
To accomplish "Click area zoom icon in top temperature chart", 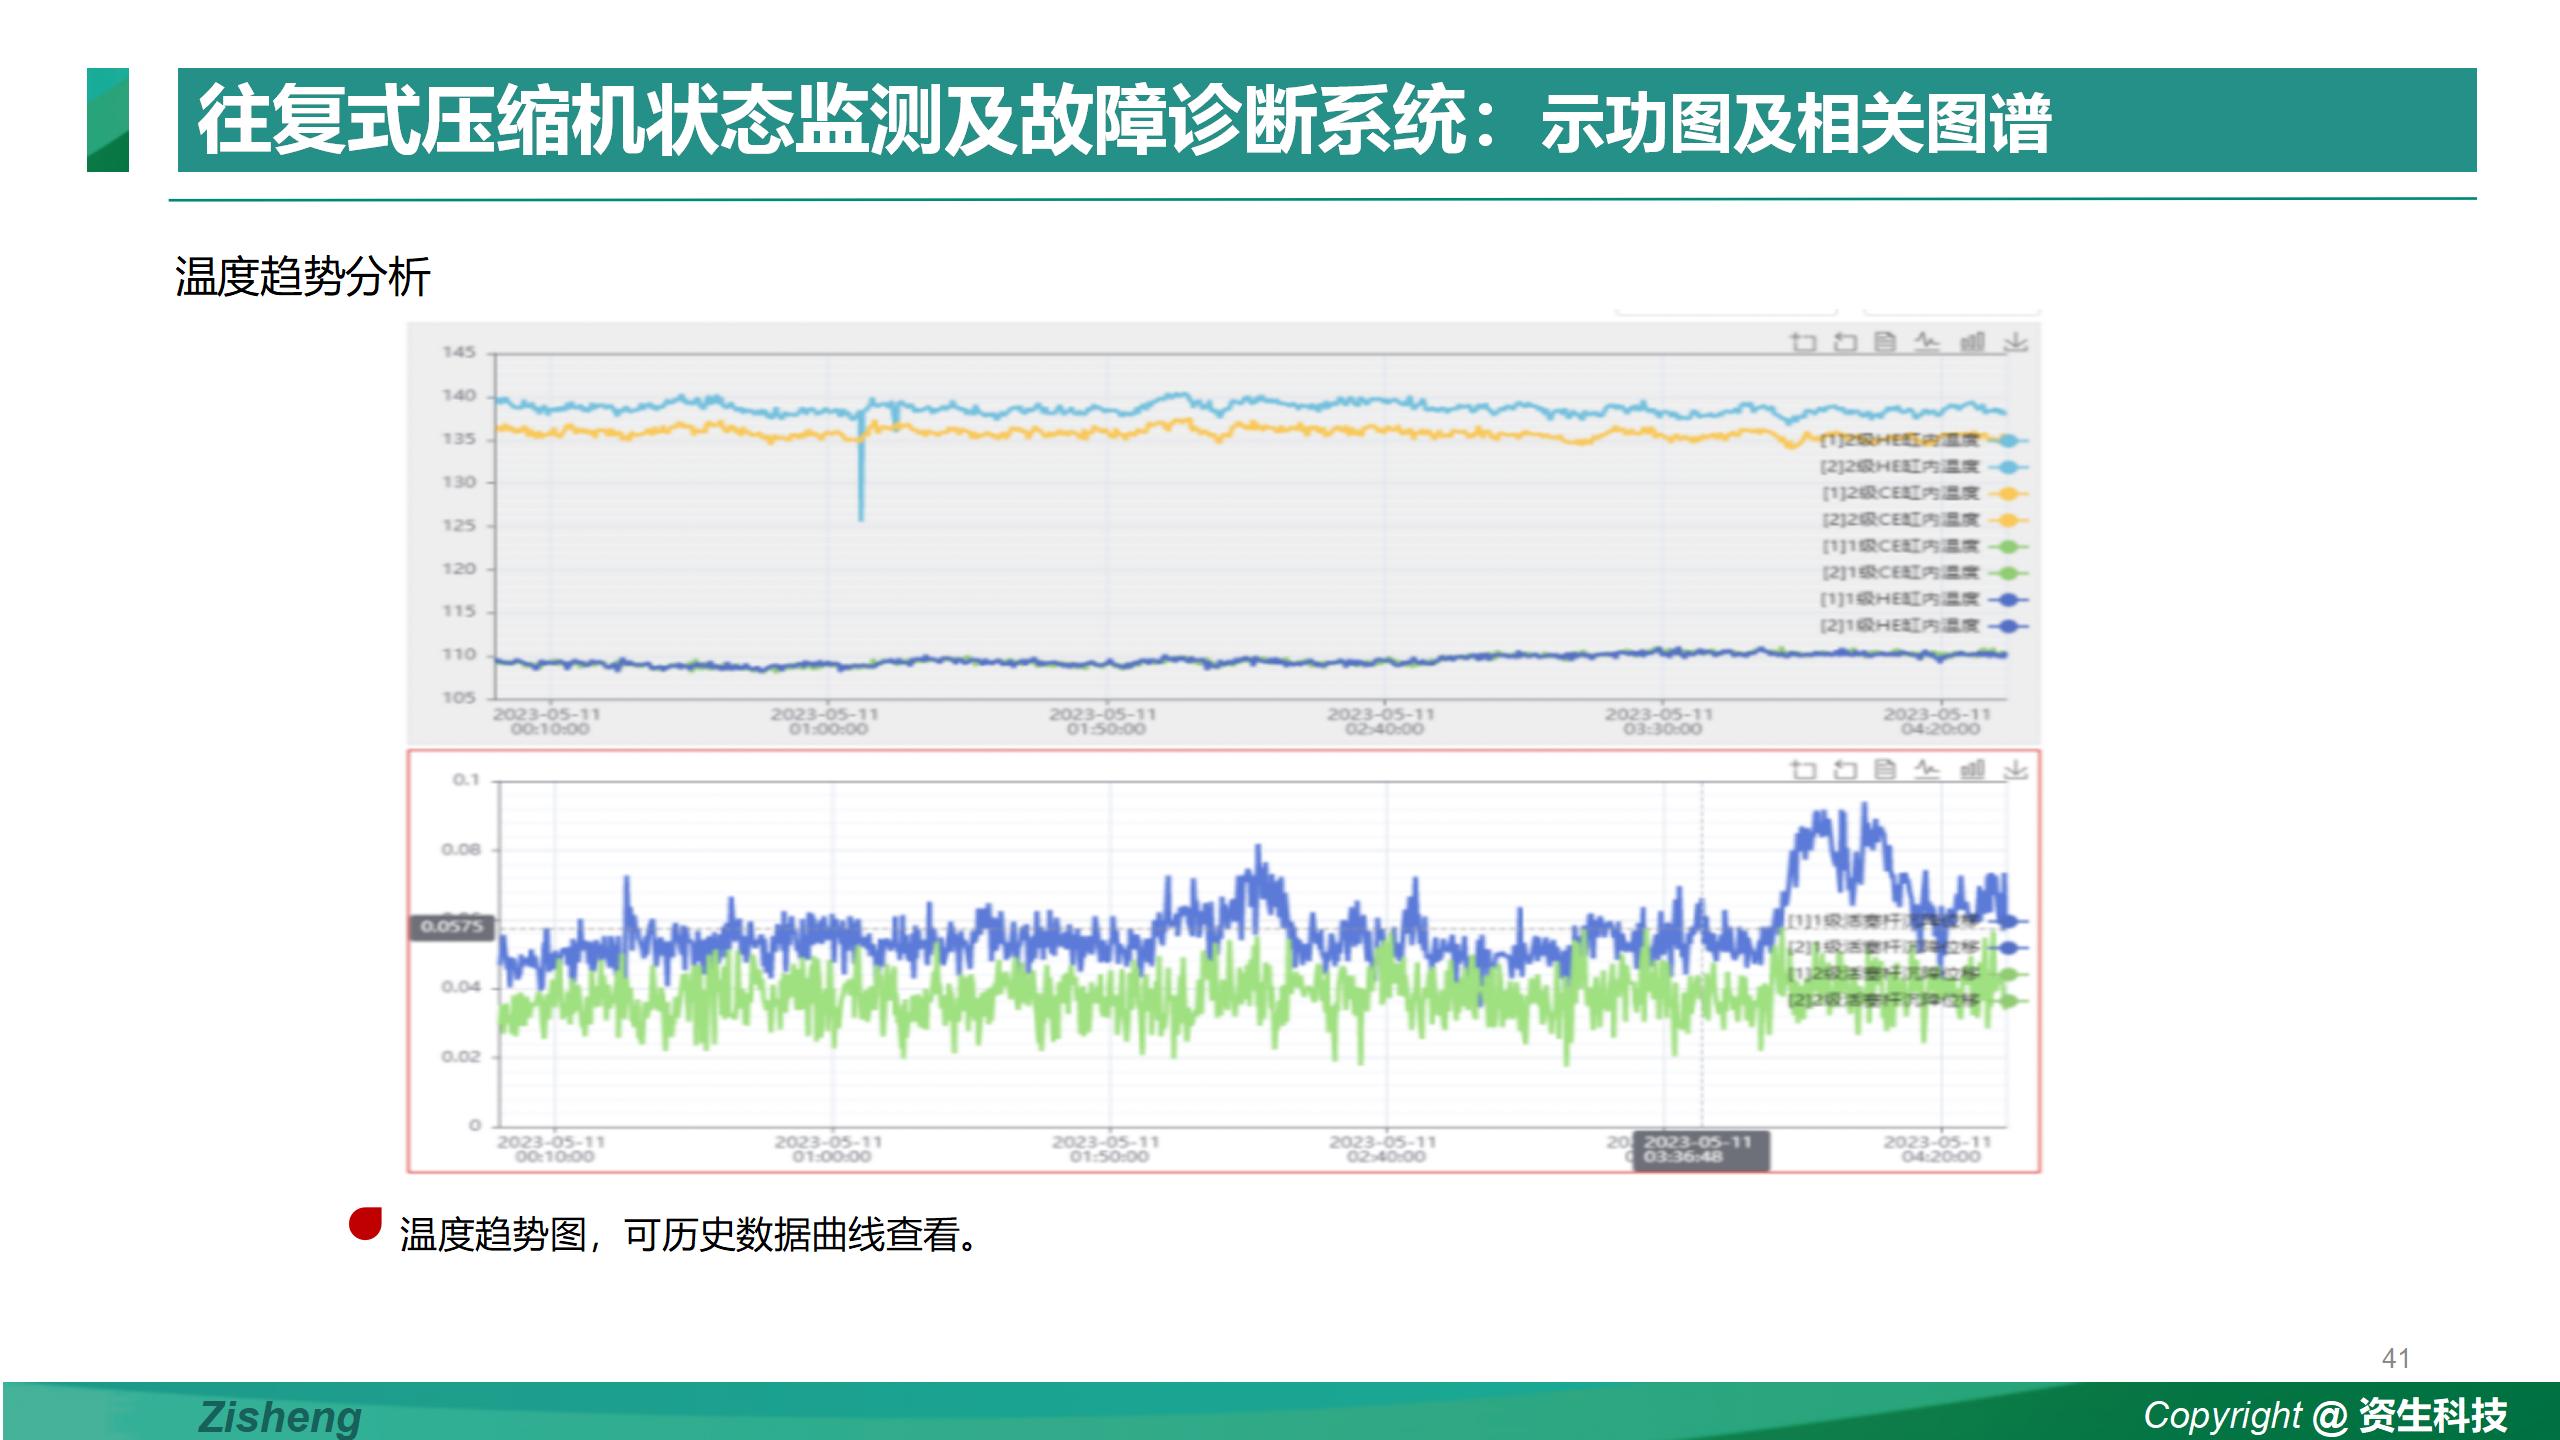I will point(1802,342).
